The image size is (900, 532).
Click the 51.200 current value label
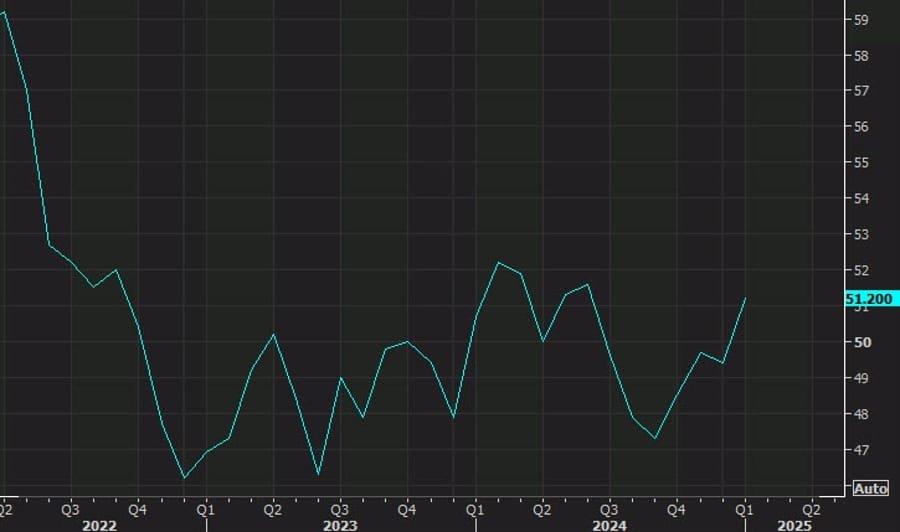(870, 298)
